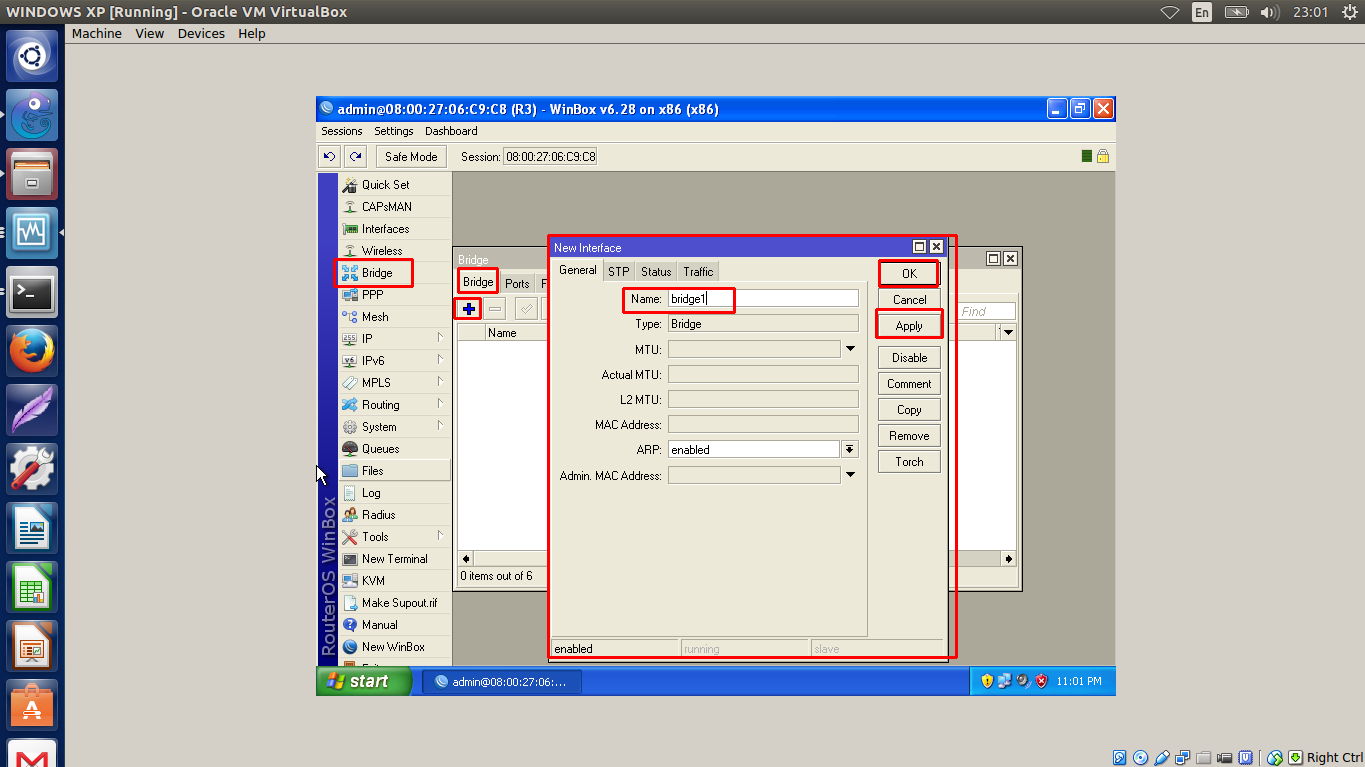Open PPP in the WinBox sidebar
1365x767 pixels.
pyautogui.click(x=372, y=295)
